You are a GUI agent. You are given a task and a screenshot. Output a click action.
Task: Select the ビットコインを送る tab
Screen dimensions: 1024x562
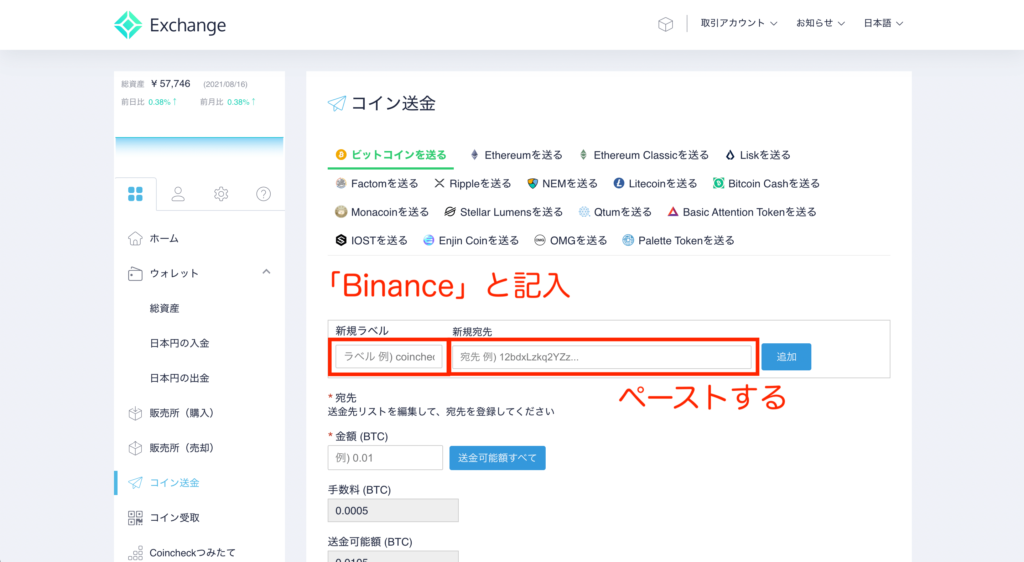click(x=391, y=155)
